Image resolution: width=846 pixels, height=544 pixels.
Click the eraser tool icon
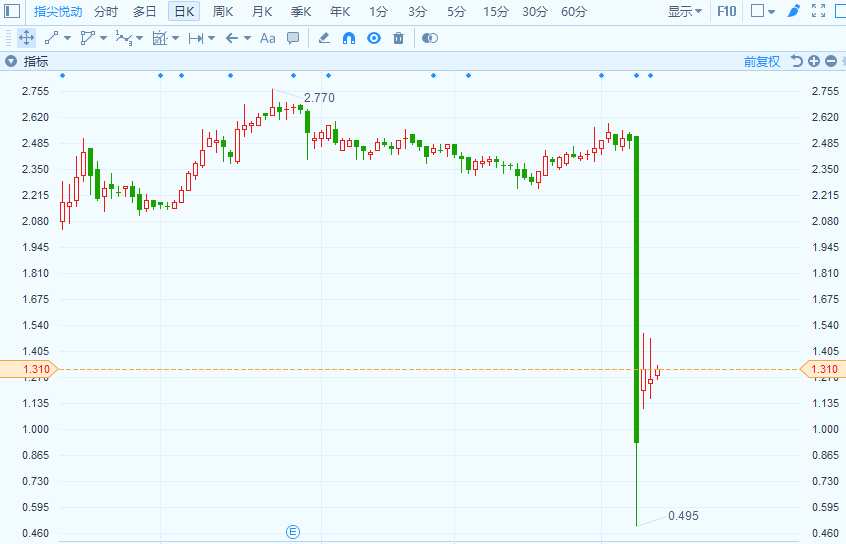[x=324, y=38]
